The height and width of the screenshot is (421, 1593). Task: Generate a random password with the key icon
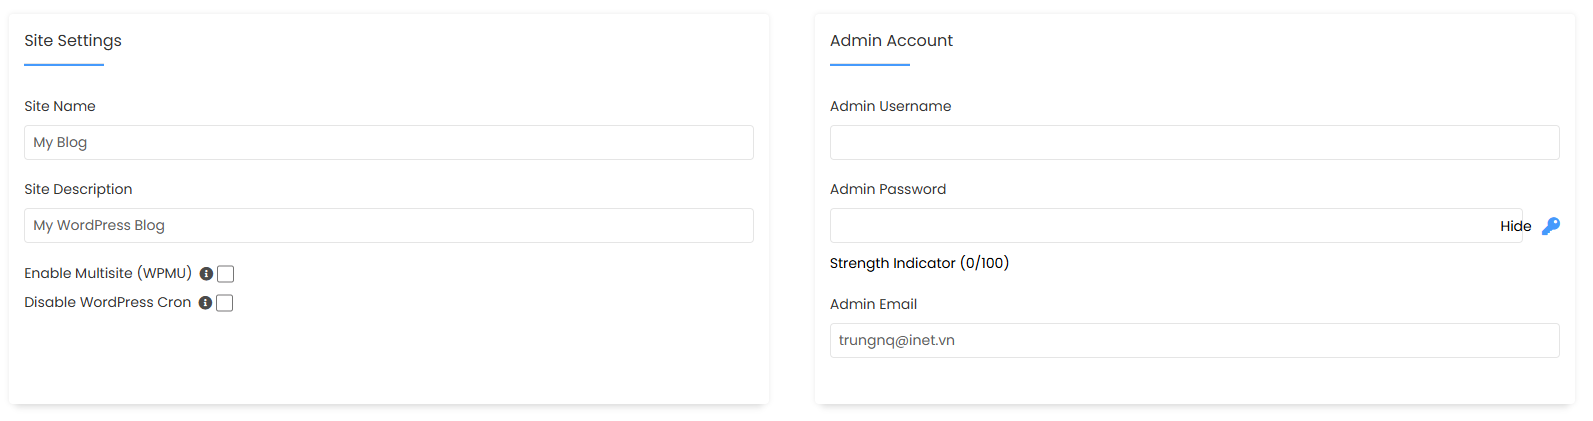[x=1550, y=226]
